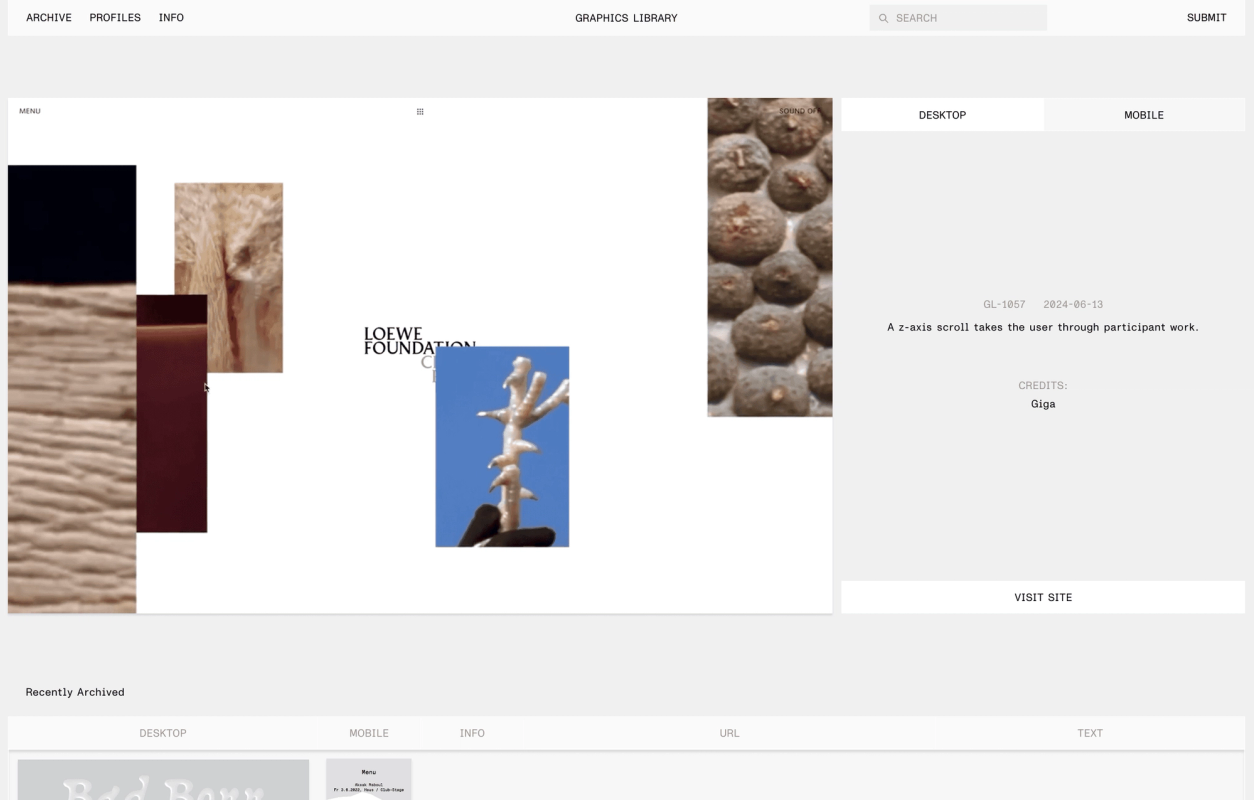Screen dimensions: 1254x800
Task: Click the URL column header
Action: pyautogui.click(x=729, y=733)
